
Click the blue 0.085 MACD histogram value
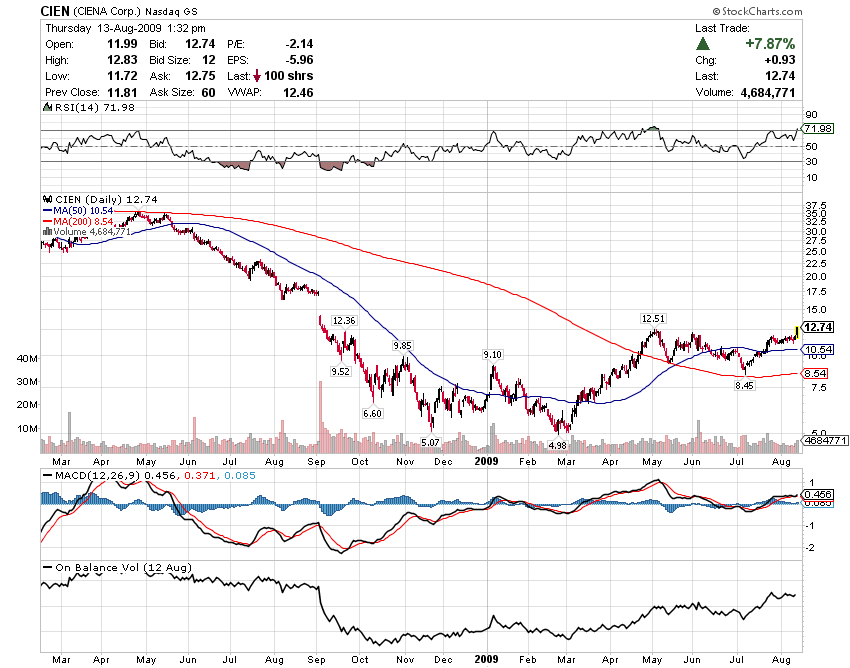(240, 476)
